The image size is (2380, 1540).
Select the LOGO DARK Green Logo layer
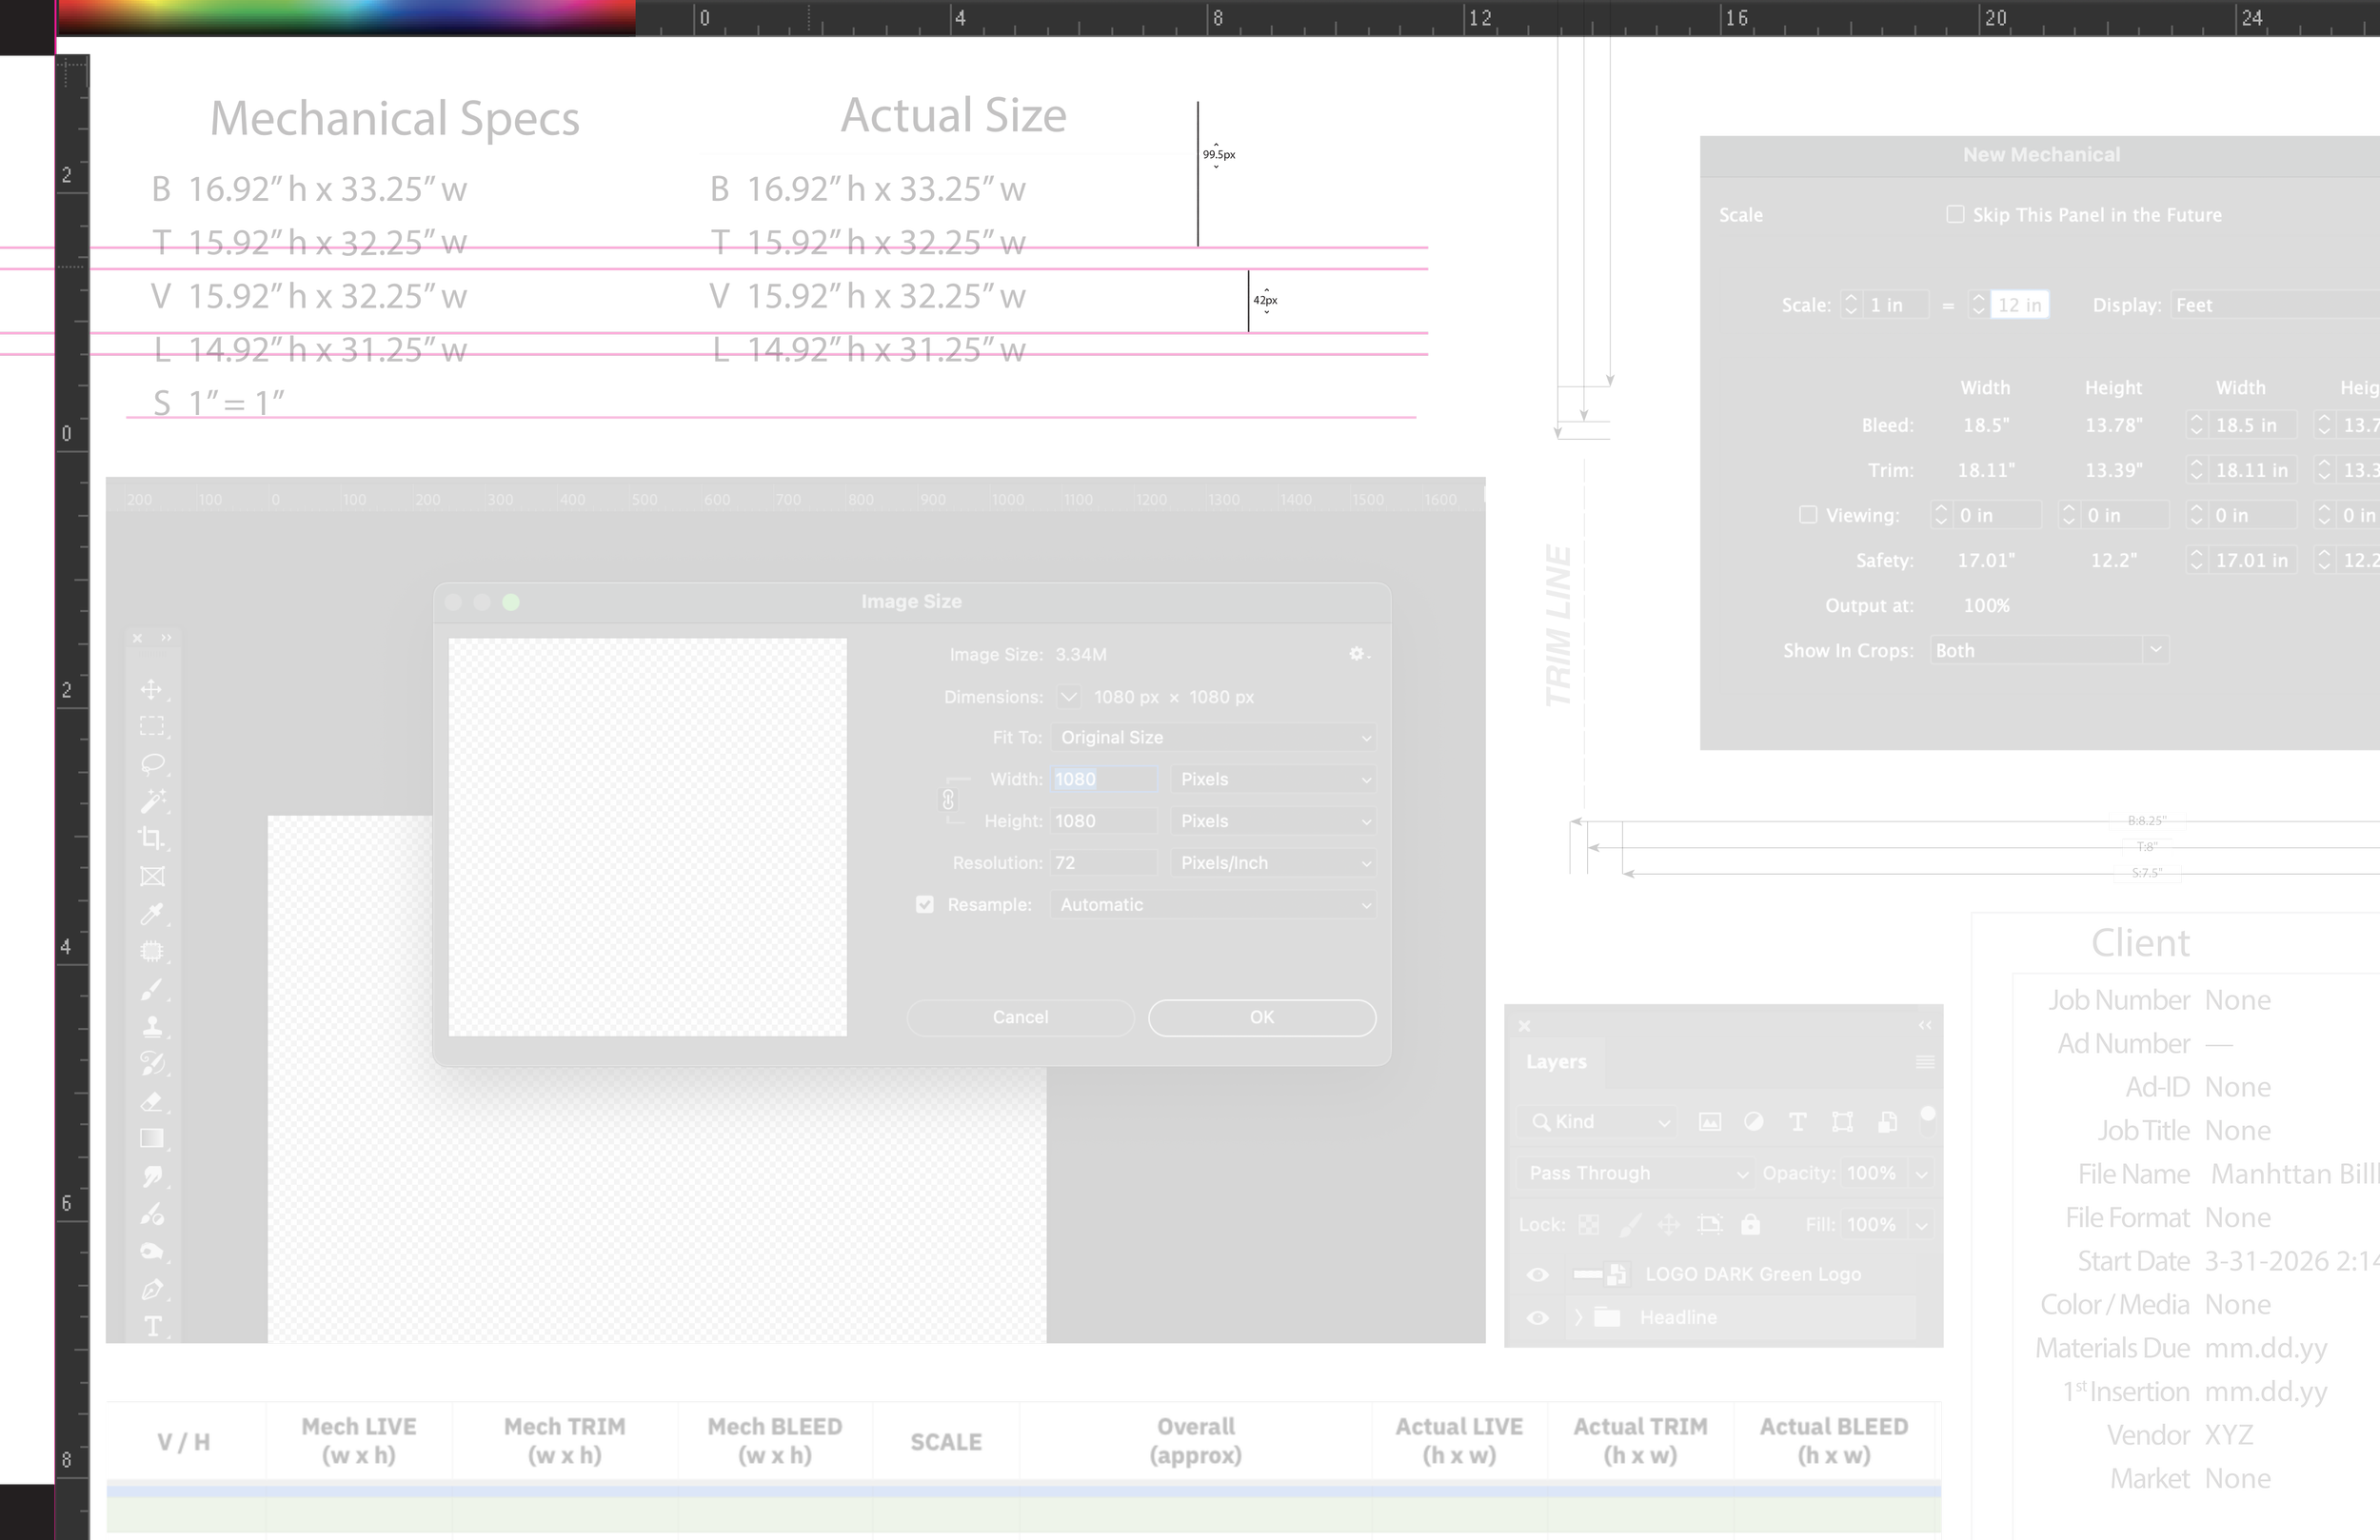(x=1752, y=1274)
